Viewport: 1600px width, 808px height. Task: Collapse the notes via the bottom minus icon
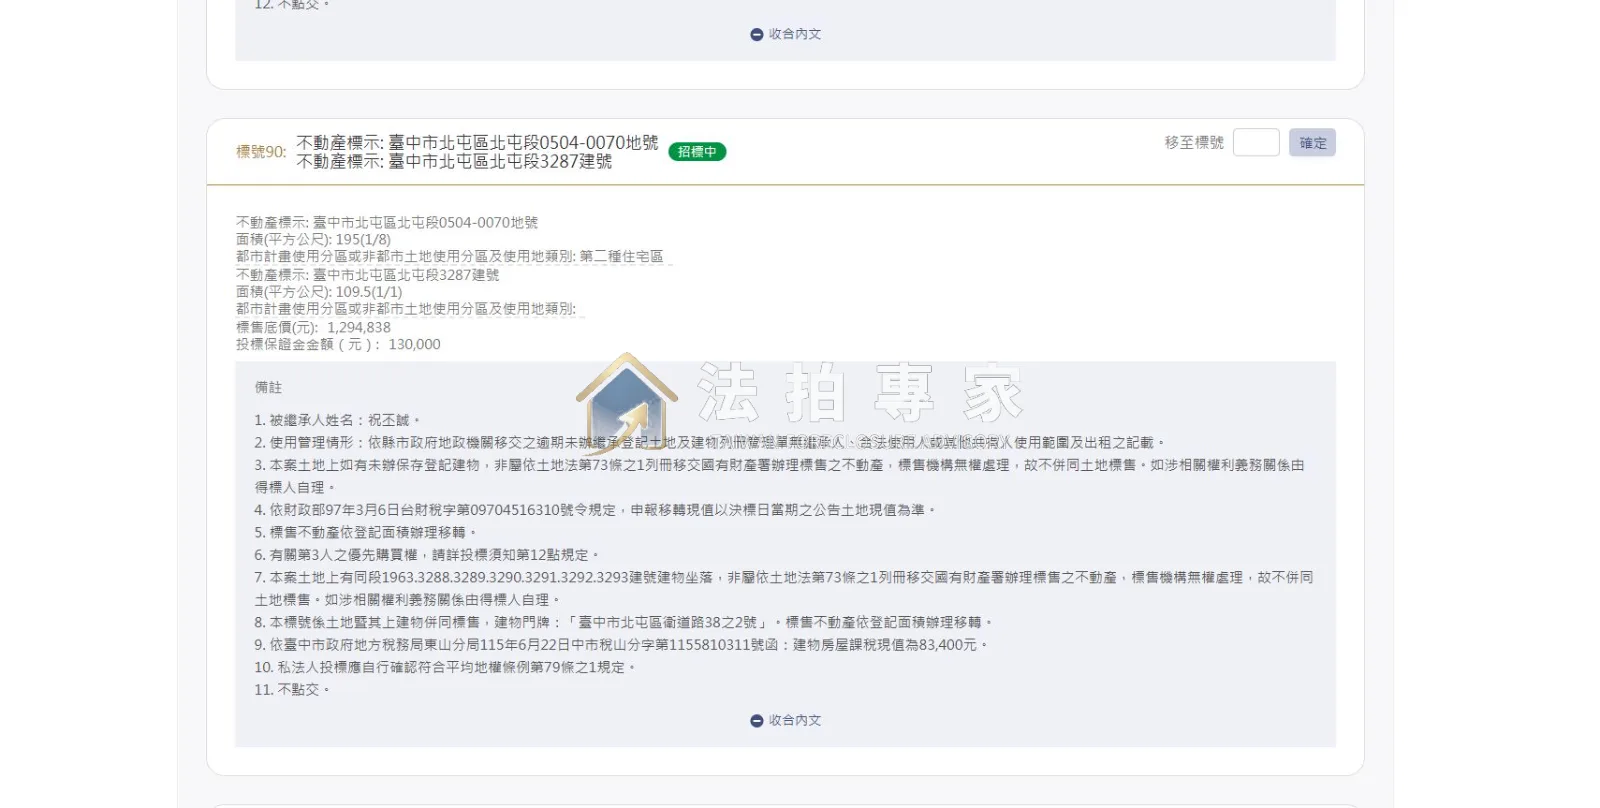(x=757, y=720)
